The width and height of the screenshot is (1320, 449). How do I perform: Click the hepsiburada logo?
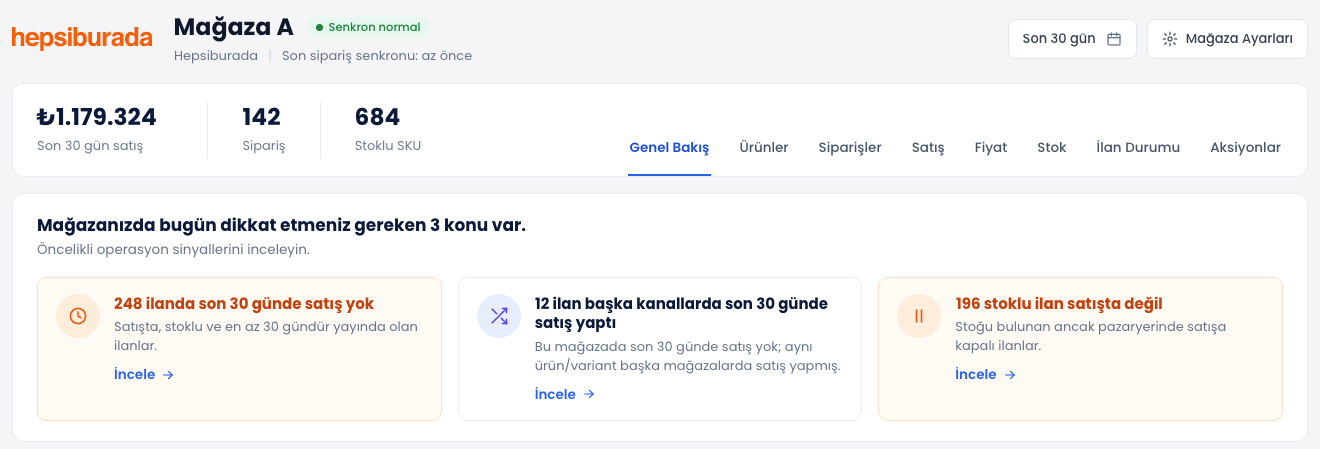pyautogui.click(x=82, y=37)
